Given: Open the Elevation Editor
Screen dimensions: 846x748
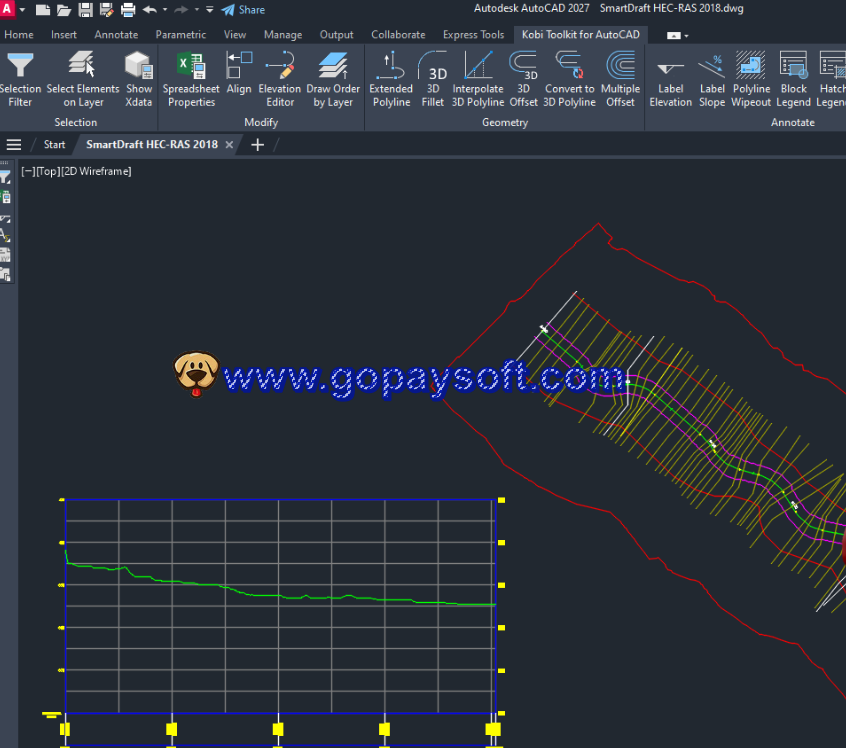Looking at the screenshot, I should [x=279, y=79].
